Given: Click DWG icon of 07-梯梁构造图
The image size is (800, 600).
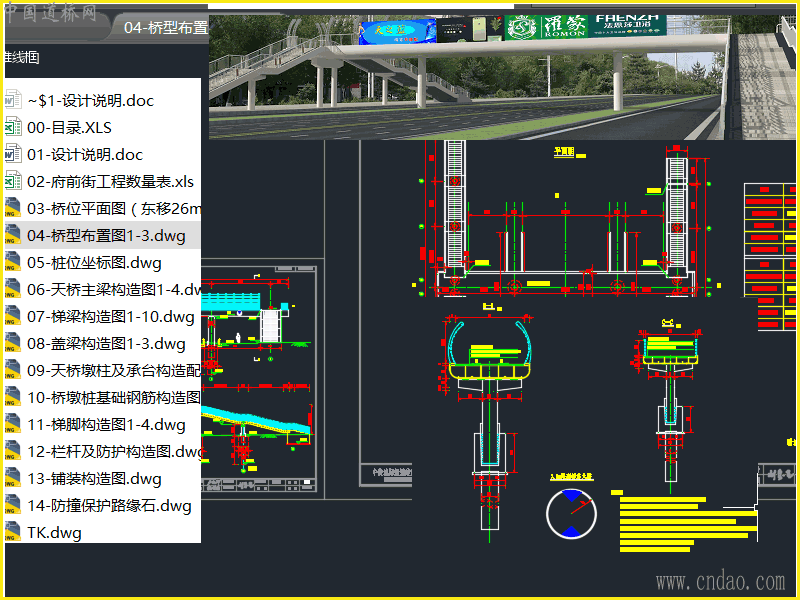Looking at the screenshot, I should point(13,316).
